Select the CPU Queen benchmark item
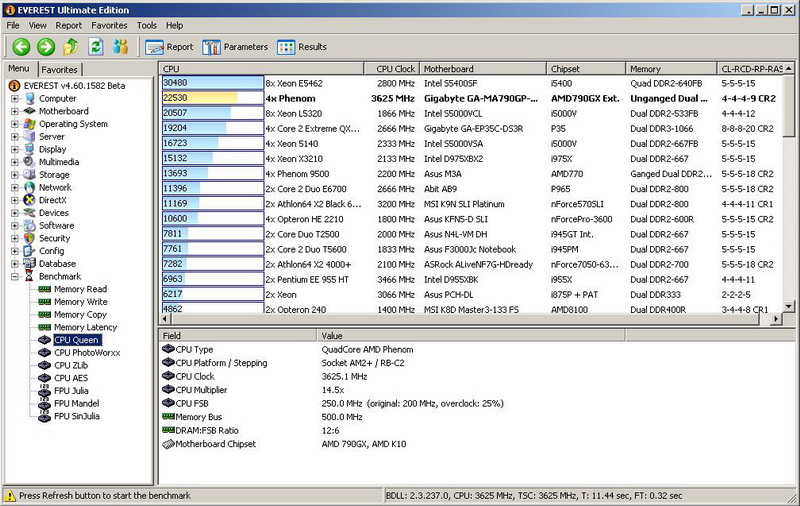 pyautogui.click(x=76, y=340)
